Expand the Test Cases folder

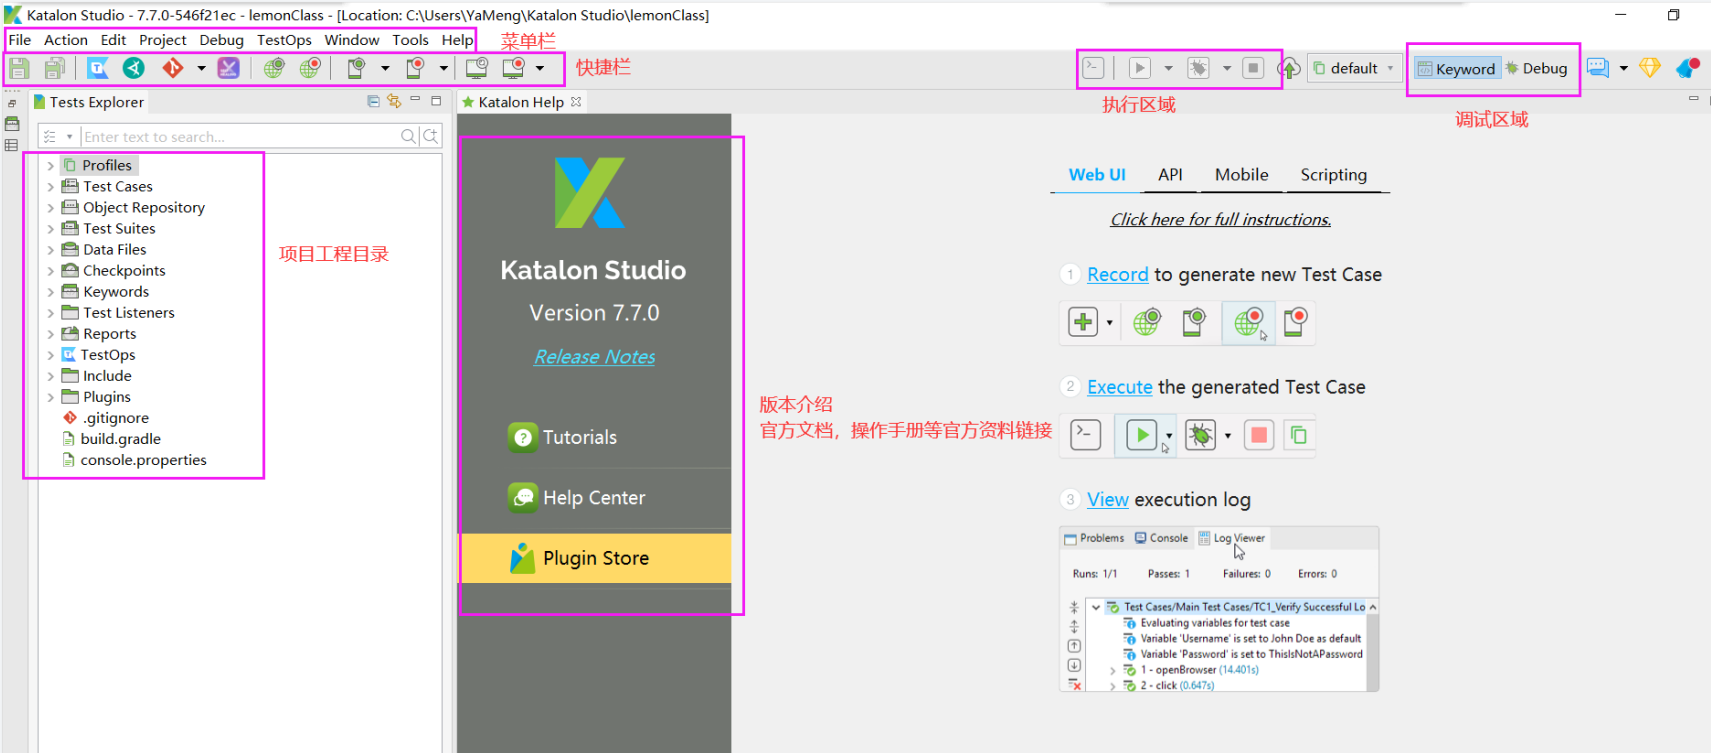click(51, 187)
